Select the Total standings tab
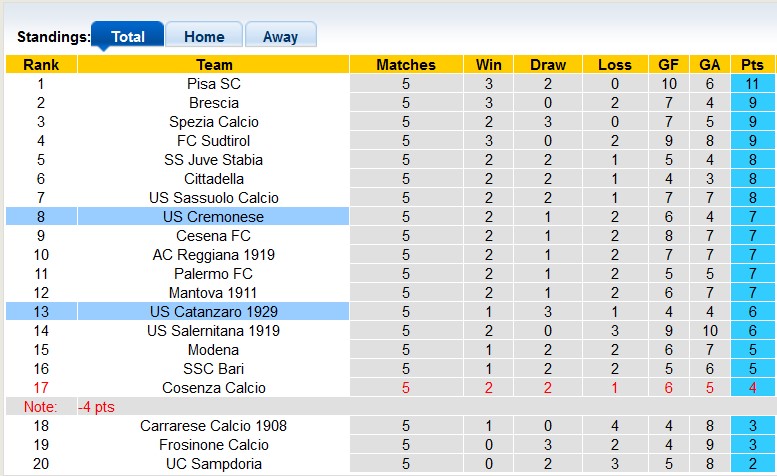This screenshot has height=476, width=777. (x=127, y=37)
